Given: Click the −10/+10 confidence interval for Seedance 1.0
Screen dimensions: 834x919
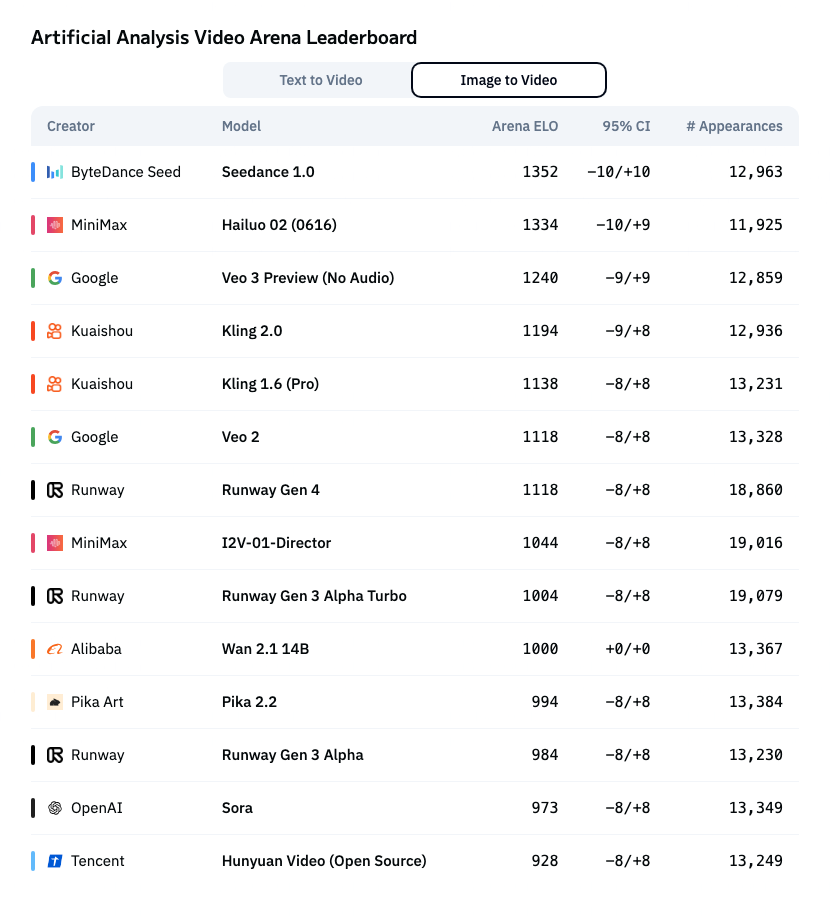Looking at the screenshot, I should pos(619,172).
